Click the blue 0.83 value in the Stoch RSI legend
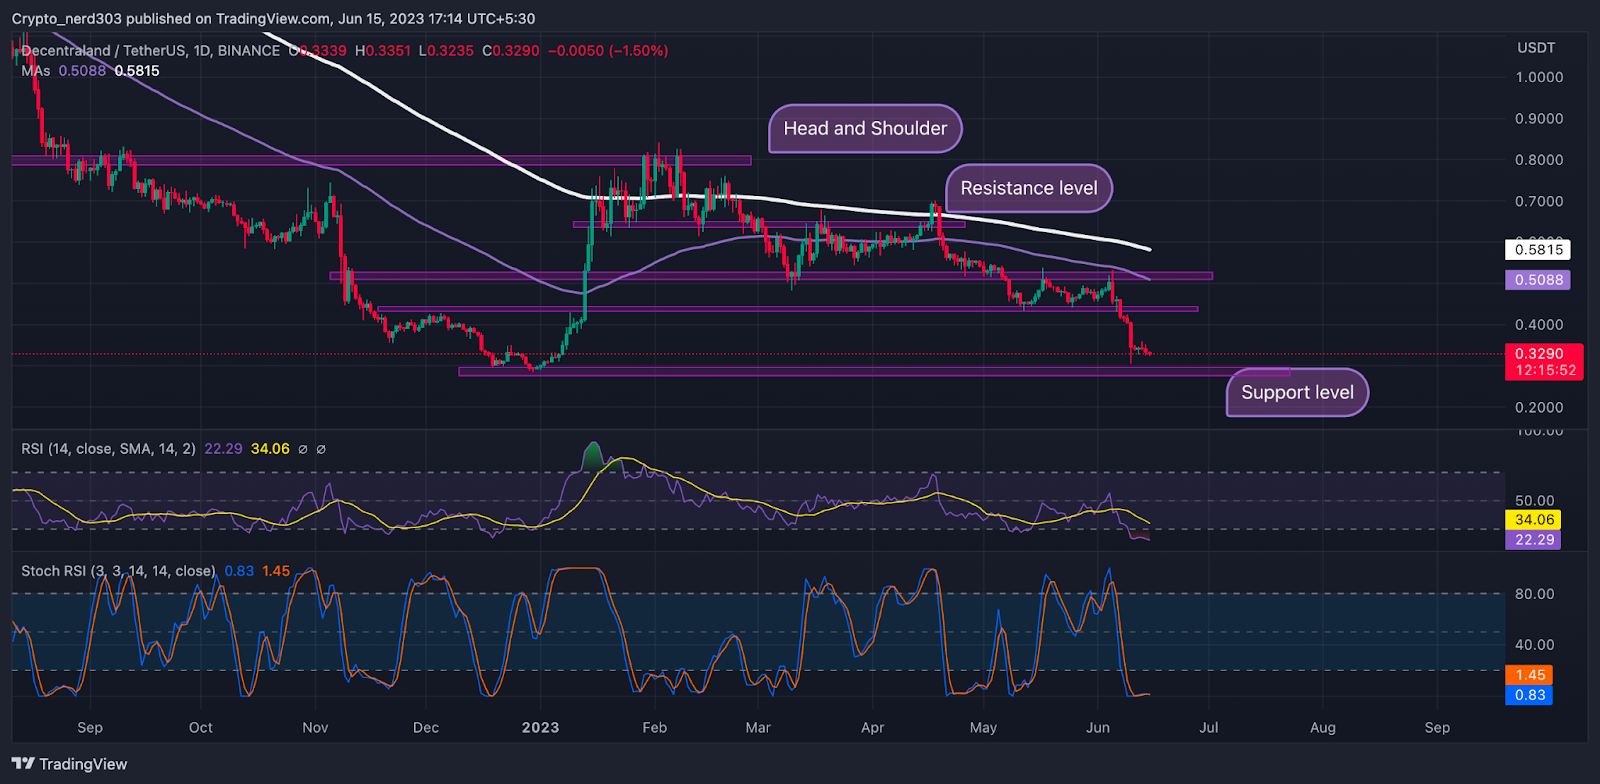 tap(239, 571)
